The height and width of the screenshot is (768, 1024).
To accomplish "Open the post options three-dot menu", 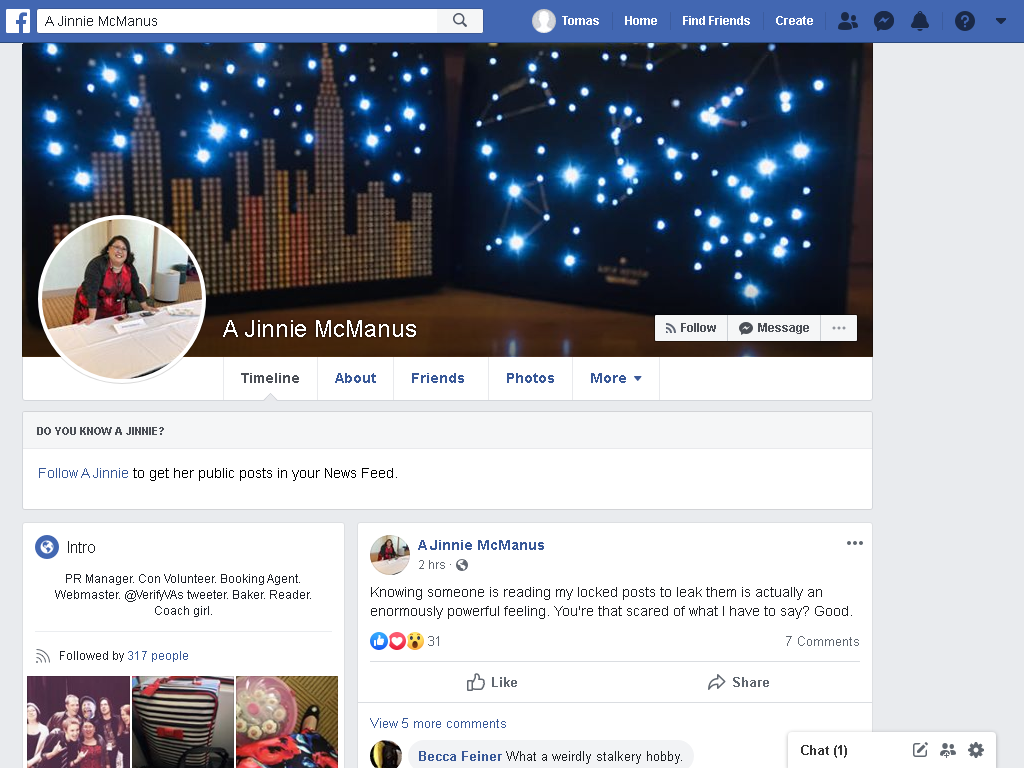I will point(854,543).
